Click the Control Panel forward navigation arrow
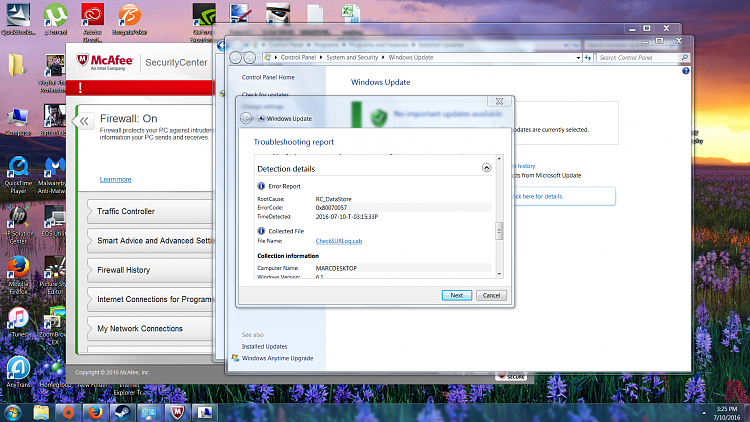 point(249,57)
